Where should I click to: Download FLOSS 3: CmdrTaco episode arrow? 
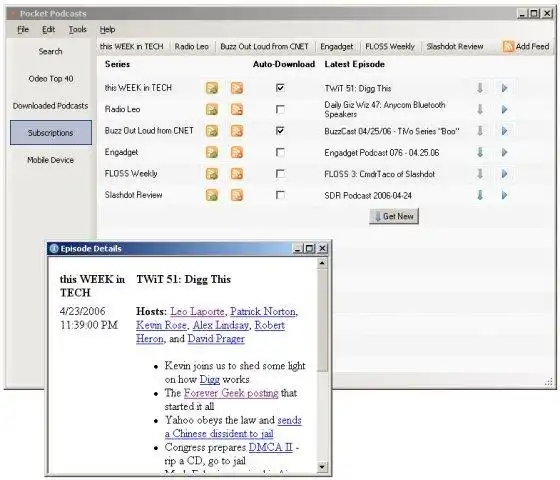[480, 174]
